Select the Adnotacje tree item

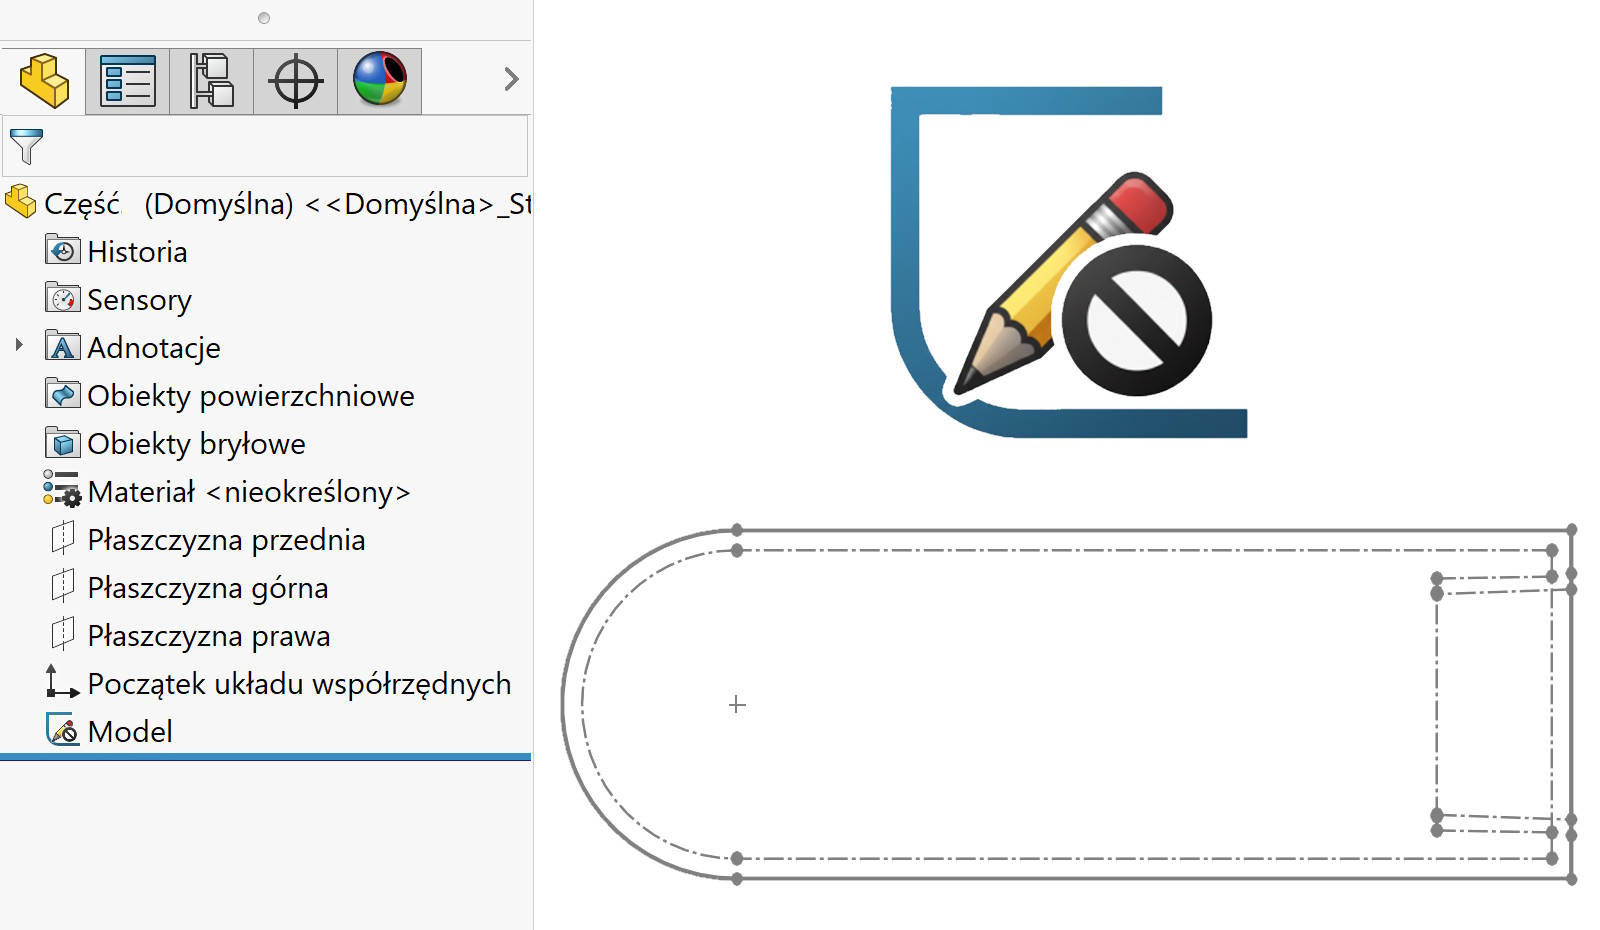154,348
